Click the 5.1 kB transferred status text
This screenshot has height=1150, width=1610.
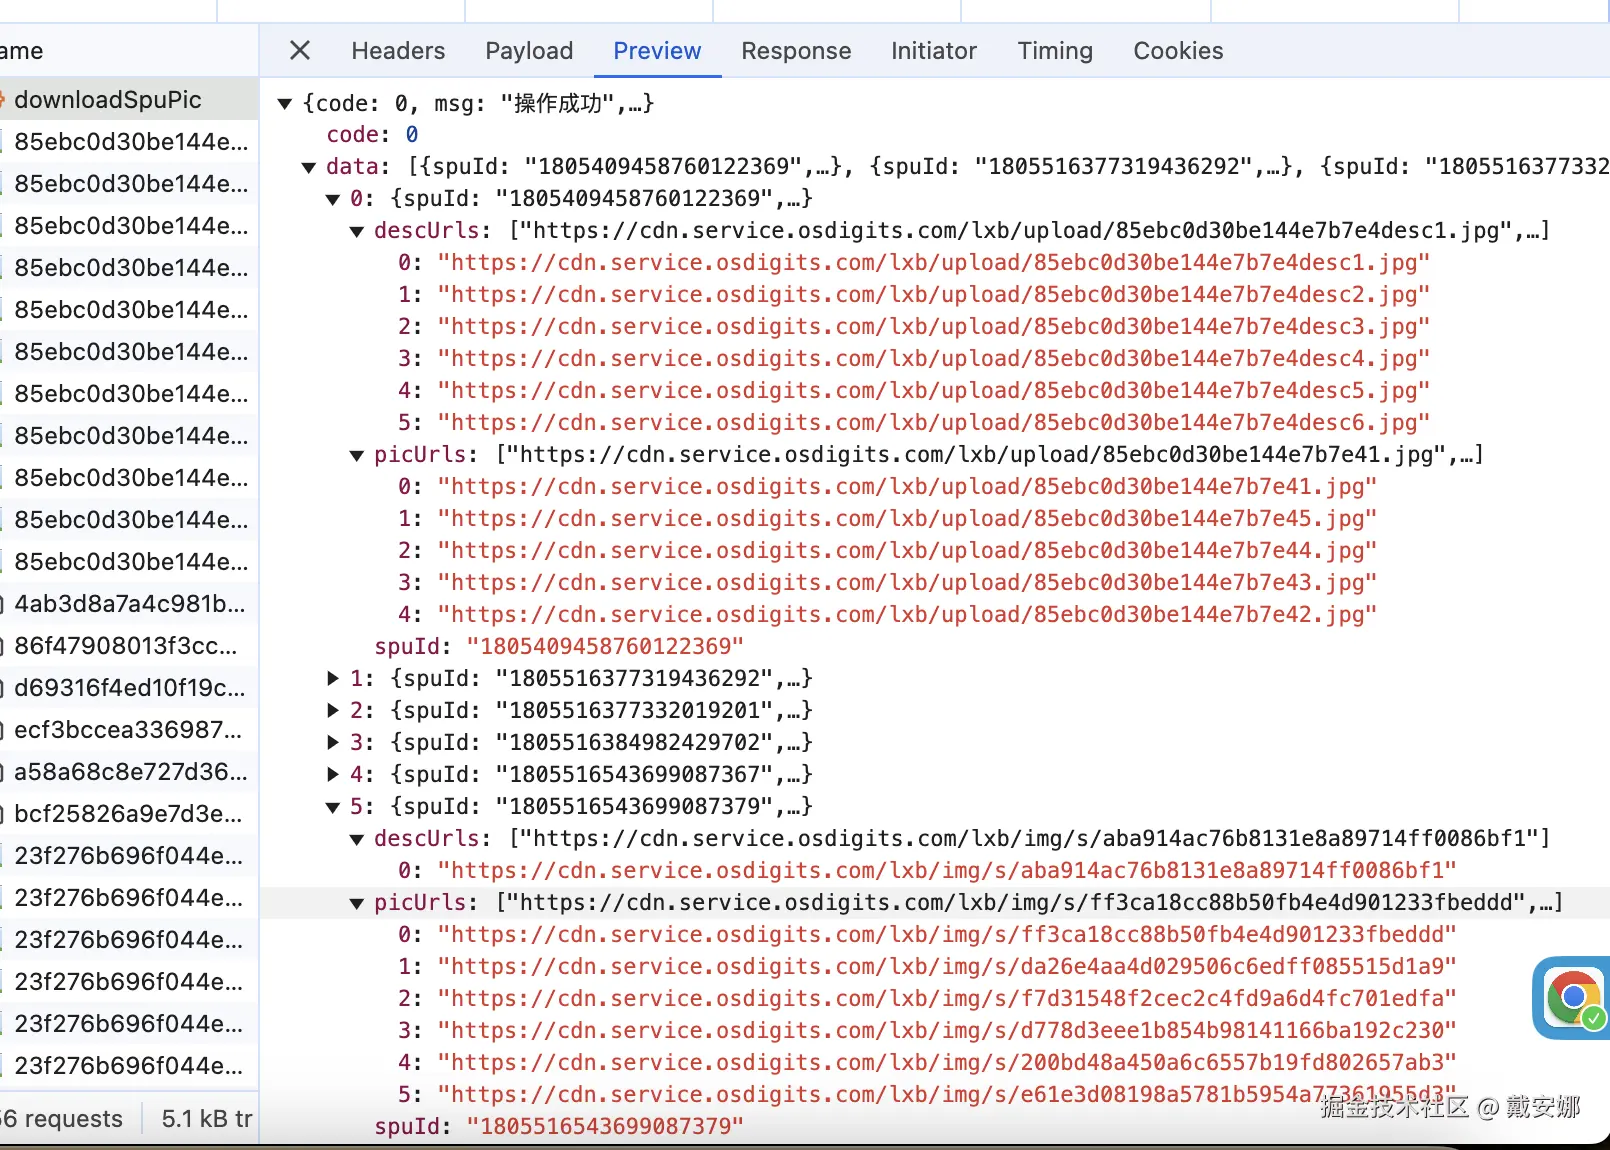207,1118
